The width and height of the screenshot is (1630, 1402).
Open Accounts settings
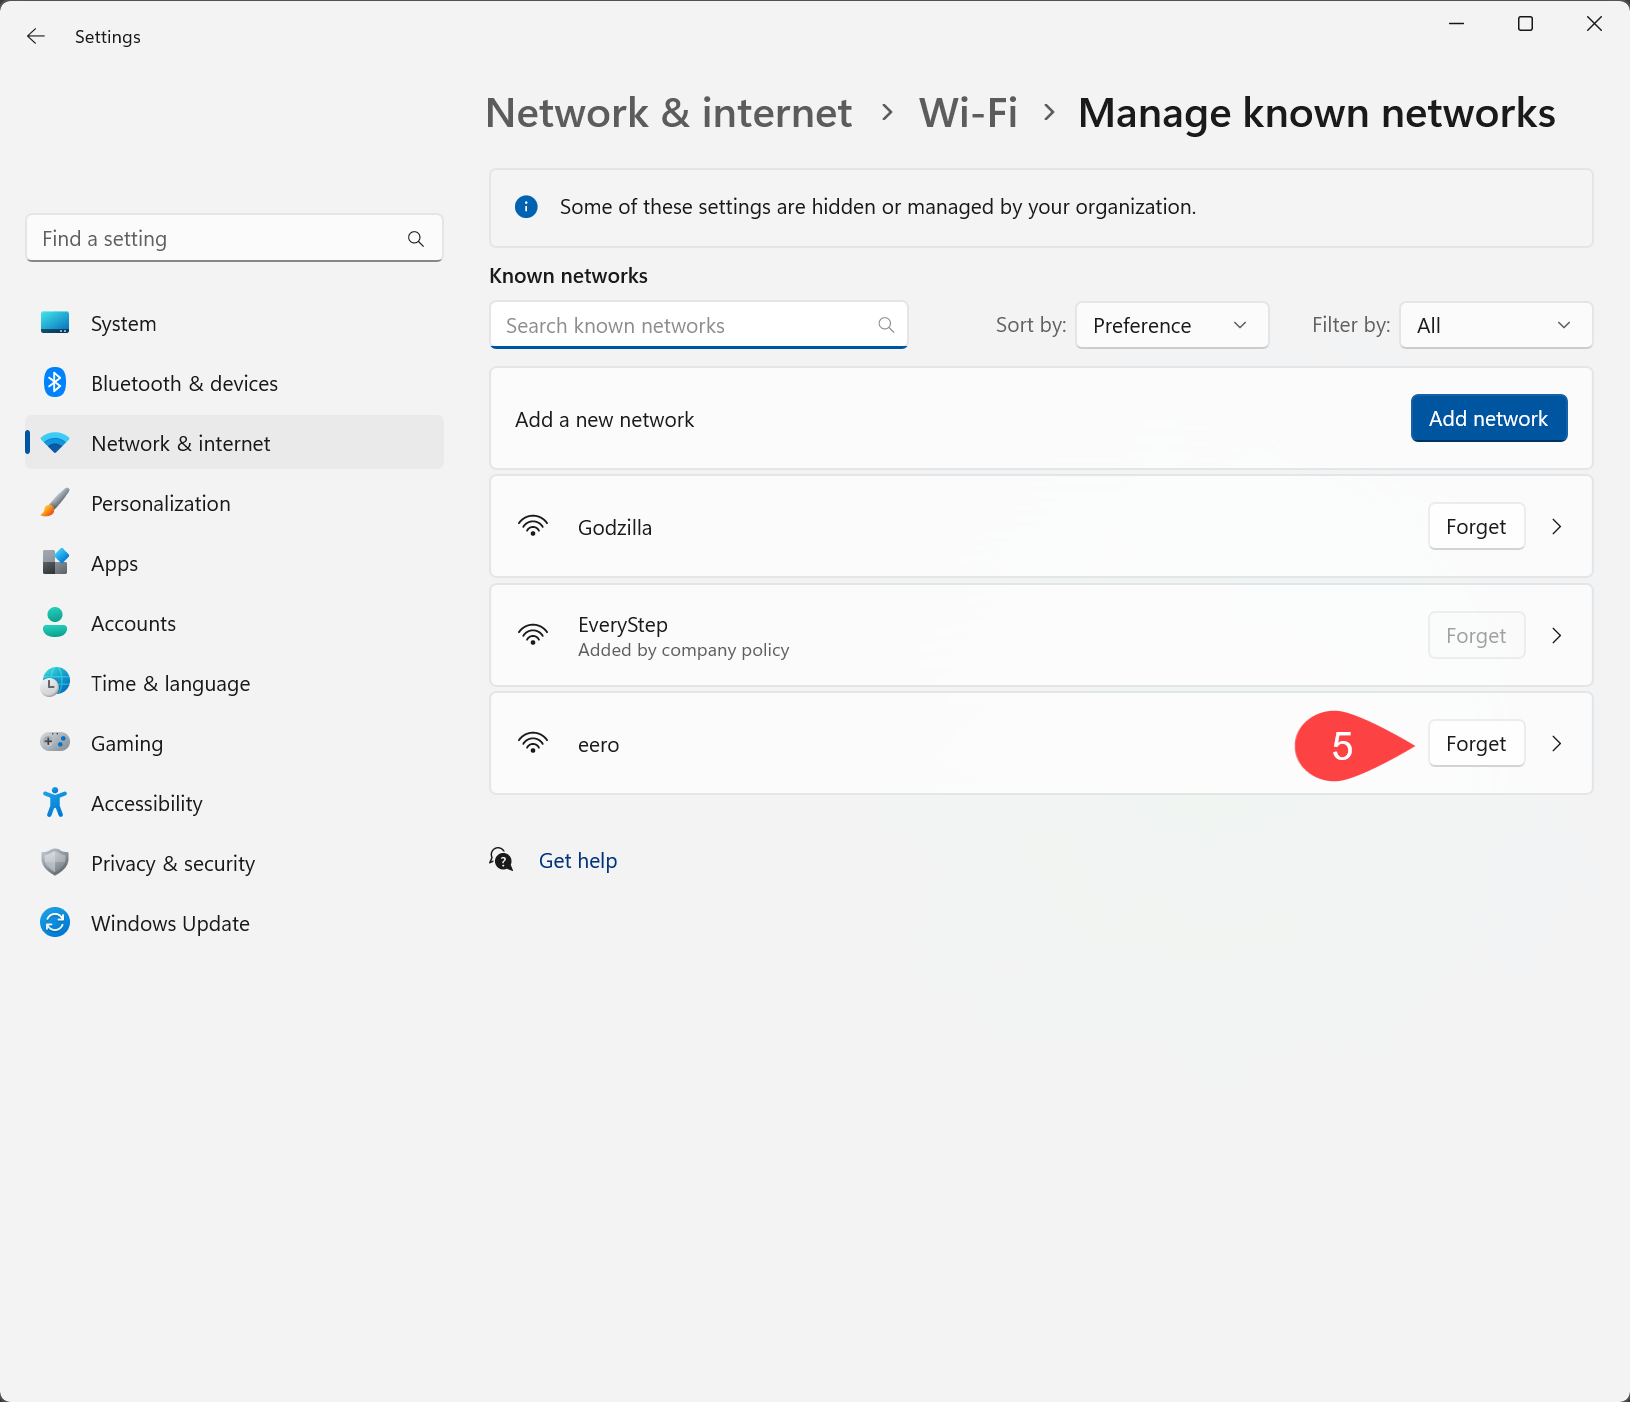click(133, 623)
